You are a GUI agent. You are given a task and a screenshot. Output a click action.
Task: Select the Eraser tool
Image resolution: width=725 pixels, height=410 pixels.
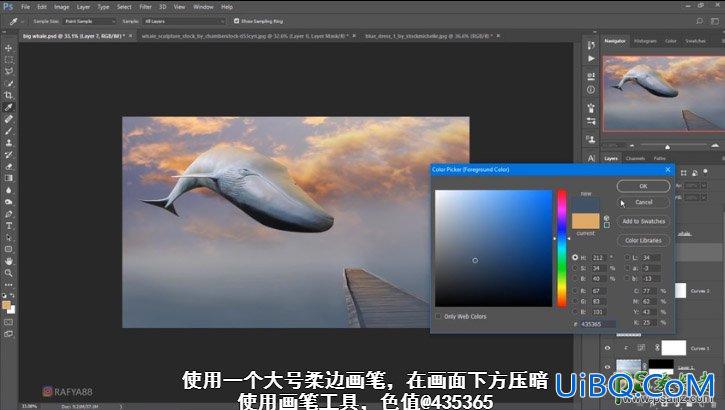(x=8, y=166)
